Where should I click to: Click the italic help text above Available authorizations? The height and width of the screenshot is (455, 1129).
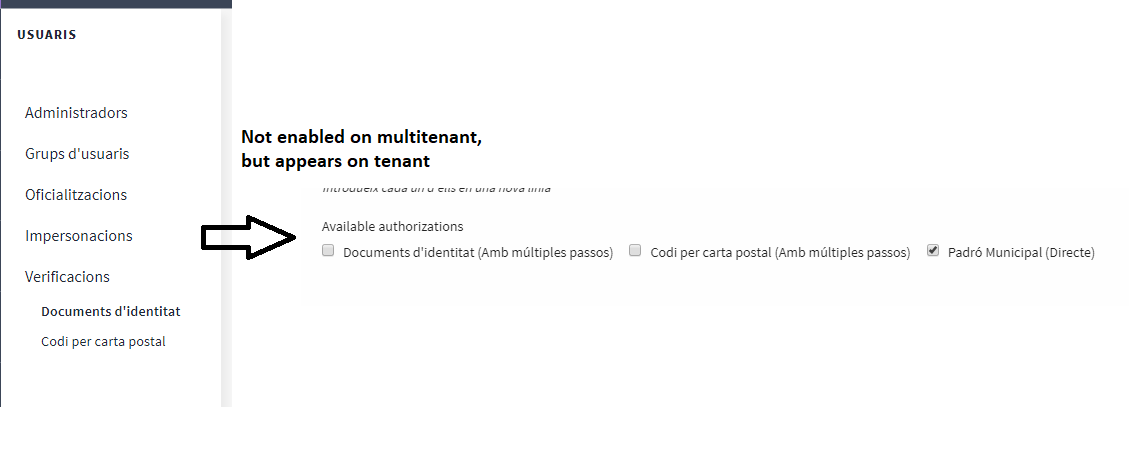pyautogui.click(x=436, y=188)
